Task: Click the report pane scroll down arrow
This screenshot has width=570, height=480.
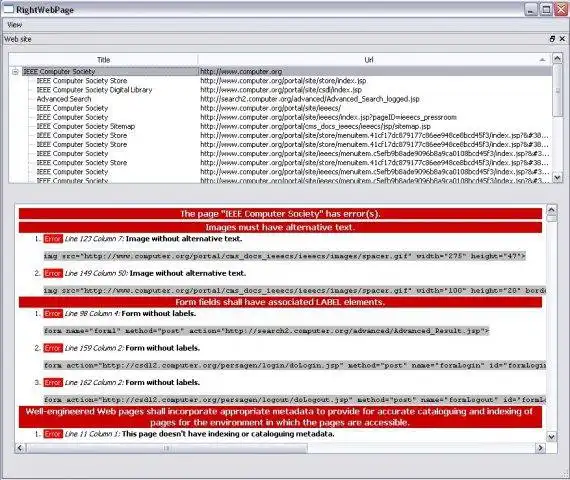Action: point(551,436)
